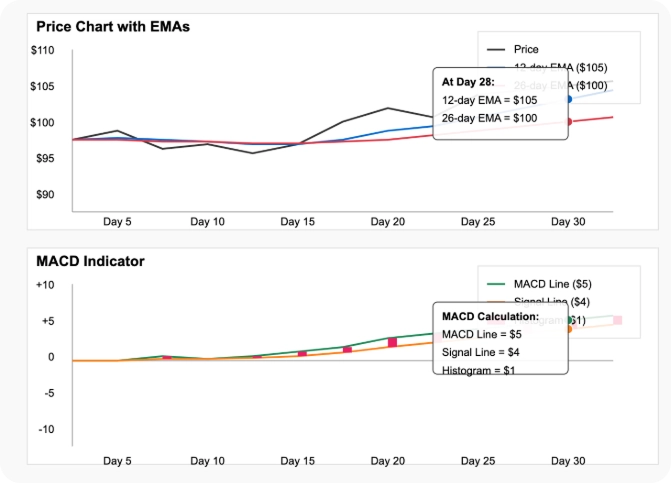Screen dimensions: 671x483
Task: Toggle the MACD Line legend entry
Action: (x=552, y=284)
